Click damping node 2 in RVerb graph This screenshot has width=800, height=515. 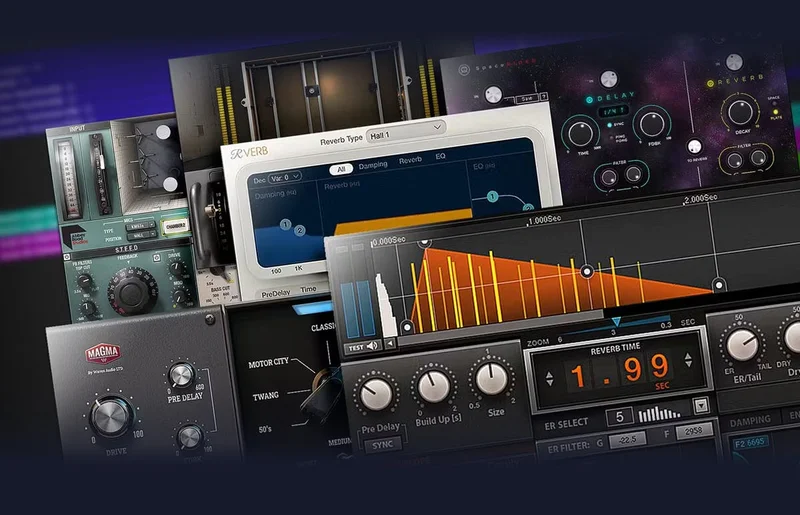pyautogui.click(x=299, y=230)
